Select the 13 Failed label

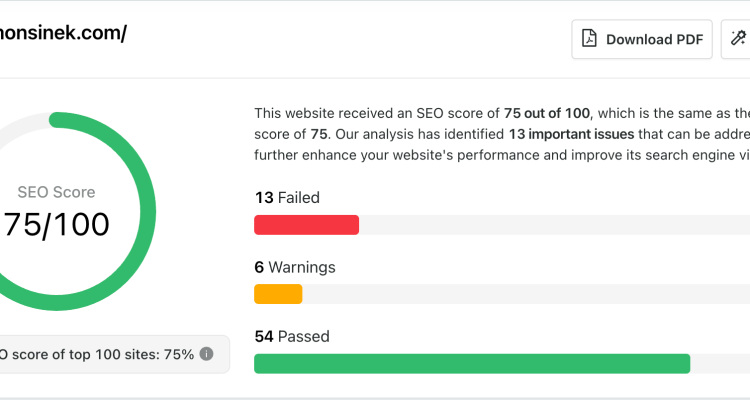(287, 198)
